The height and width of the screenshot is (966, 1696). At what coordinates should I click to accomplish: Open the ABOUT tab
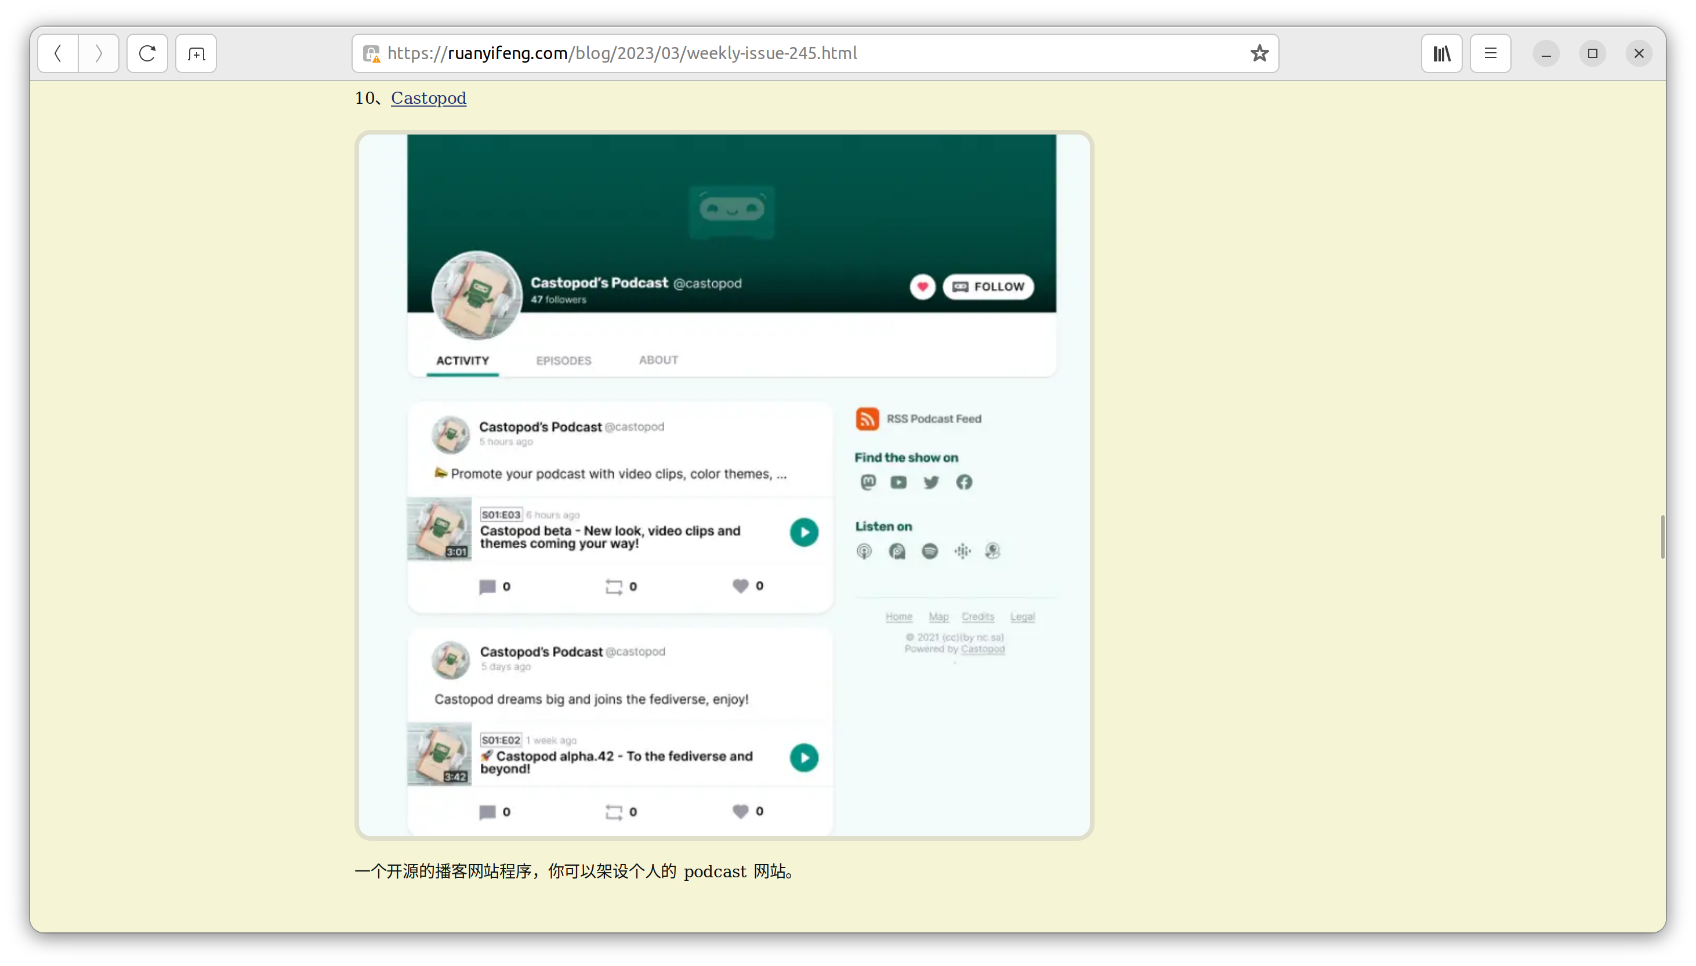pos(658,360)
